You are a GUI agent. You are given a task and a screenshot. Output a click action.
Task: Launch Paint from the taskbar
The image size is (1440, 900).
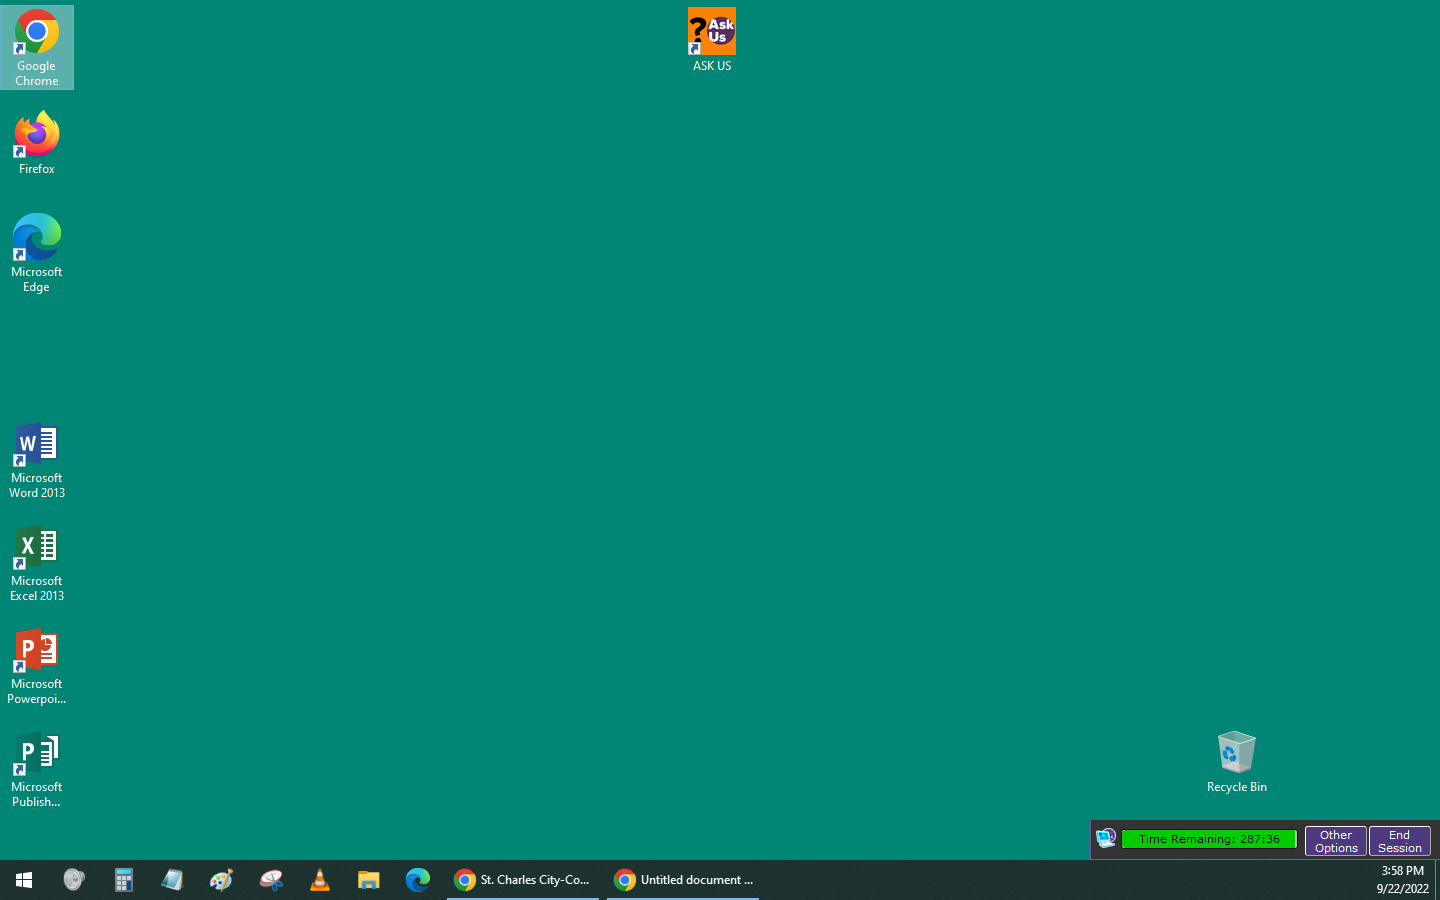coord(221,880)
